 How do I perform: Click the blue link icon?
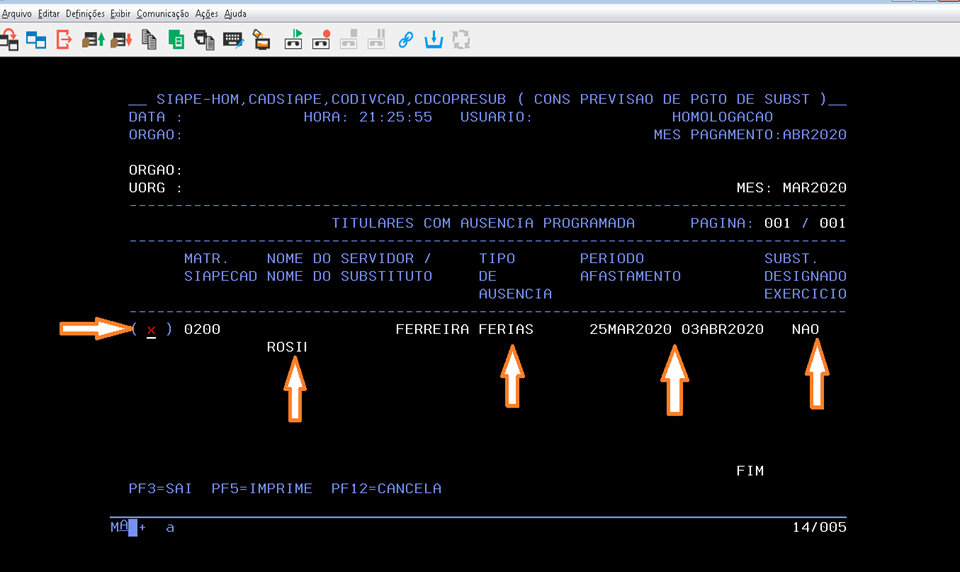[405, 40]
